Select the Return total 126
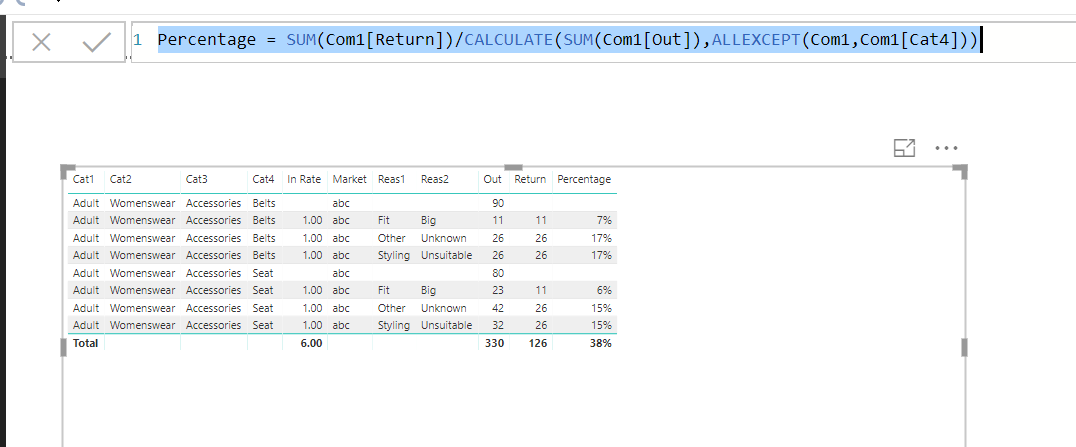The width and height of the screenshot is (1076, 447). [x=537, y=343]
